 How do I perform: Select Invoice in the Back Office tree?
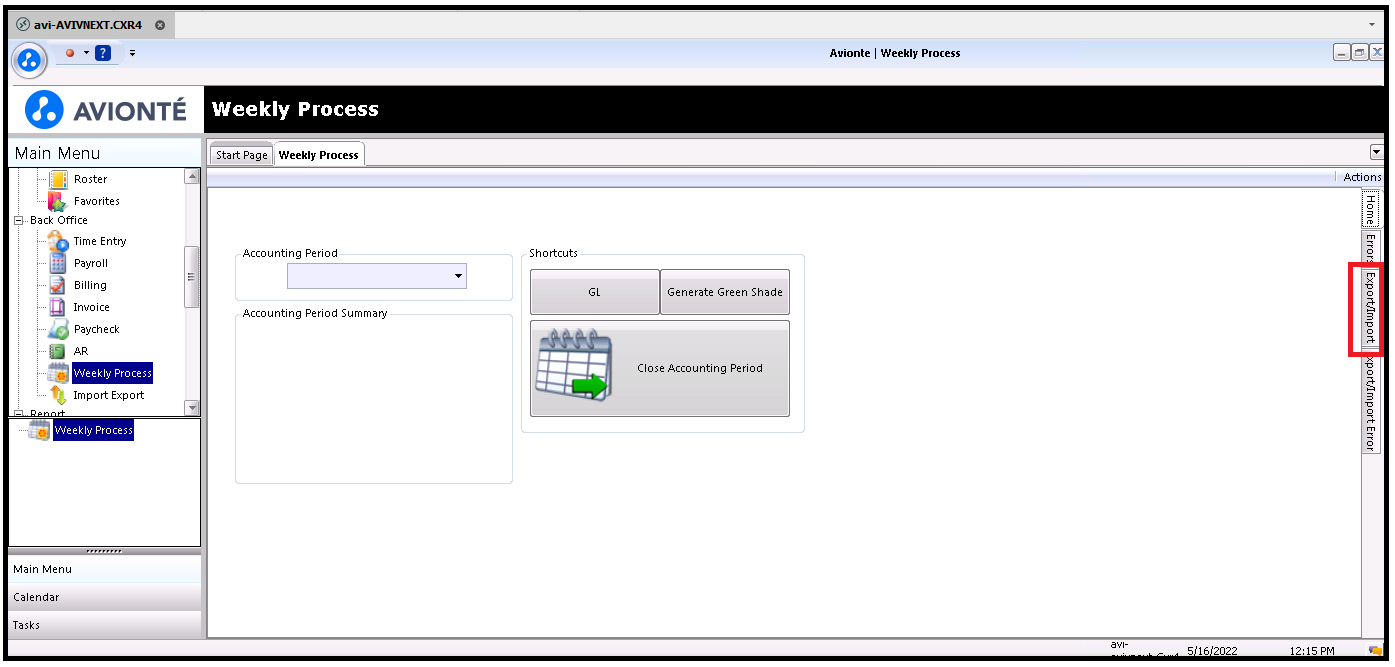click(91, 307)
